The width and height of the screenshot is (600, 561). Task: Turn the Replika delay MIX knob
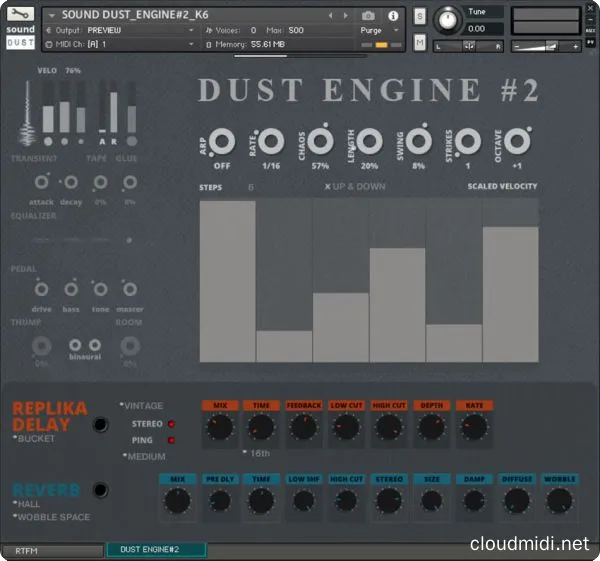coord(220,427)
